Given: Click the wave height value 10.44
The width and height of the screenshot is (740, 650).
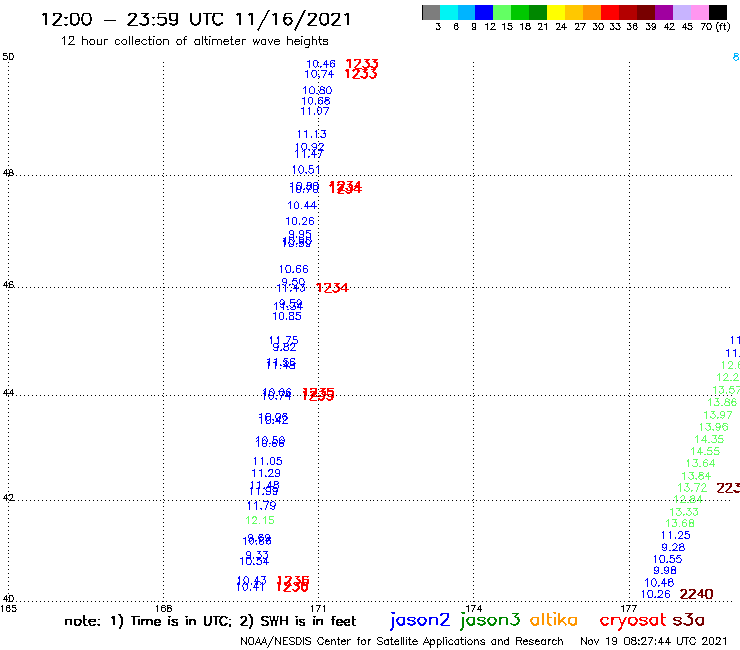Looking at the screenshot, I should pyautogui.click(x=302, y=205).
